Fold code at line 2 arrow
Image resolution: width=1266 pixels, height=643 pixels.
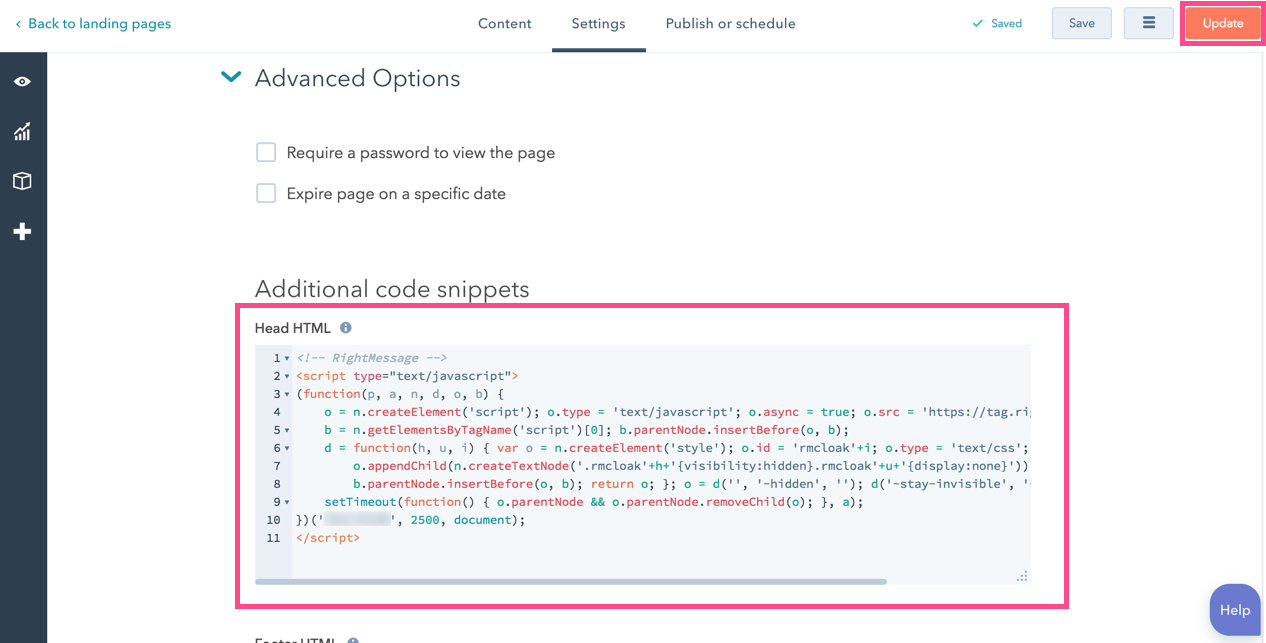click(287, 376)
